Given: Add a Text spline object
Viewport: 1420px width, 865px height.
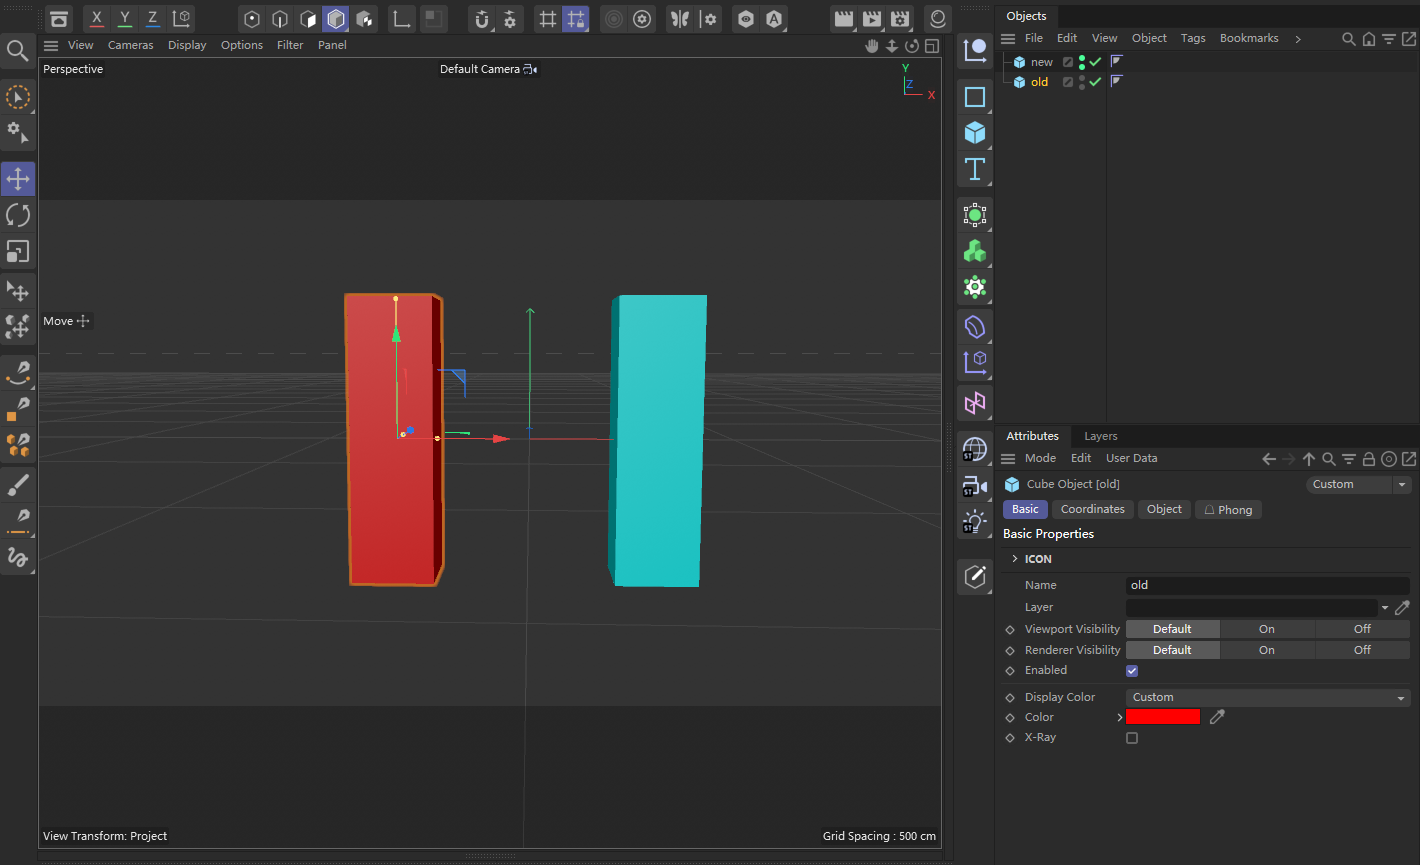Looking at the screenshot, I should (x=975, y=168).
